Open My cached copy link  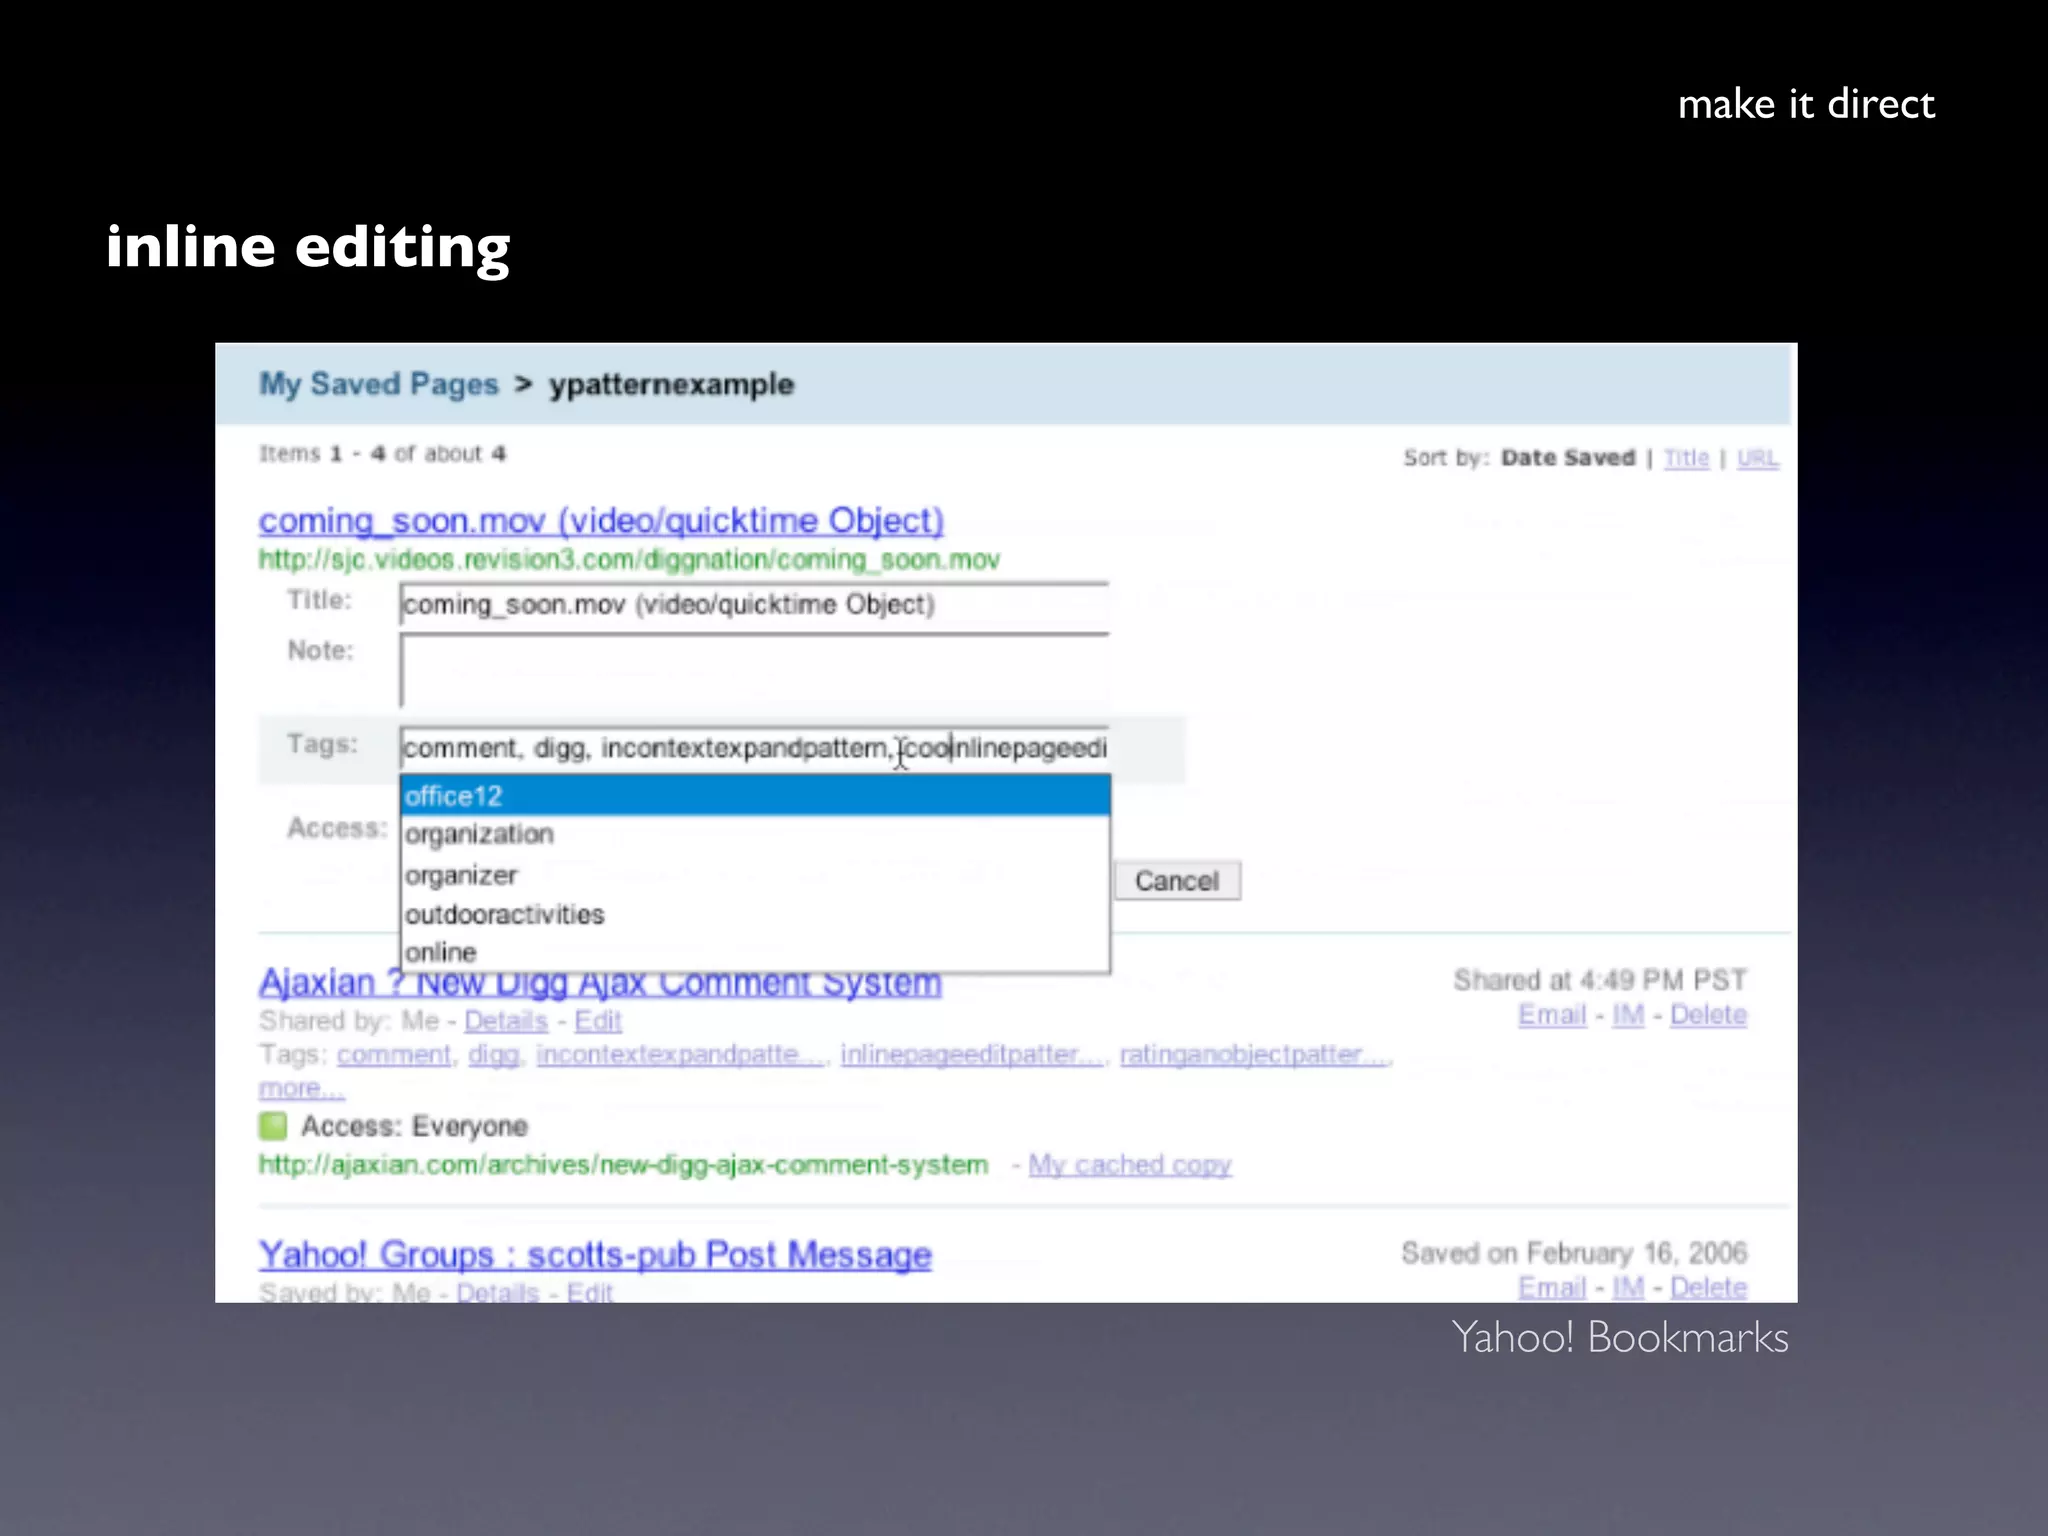(x=1130, y=1165)
